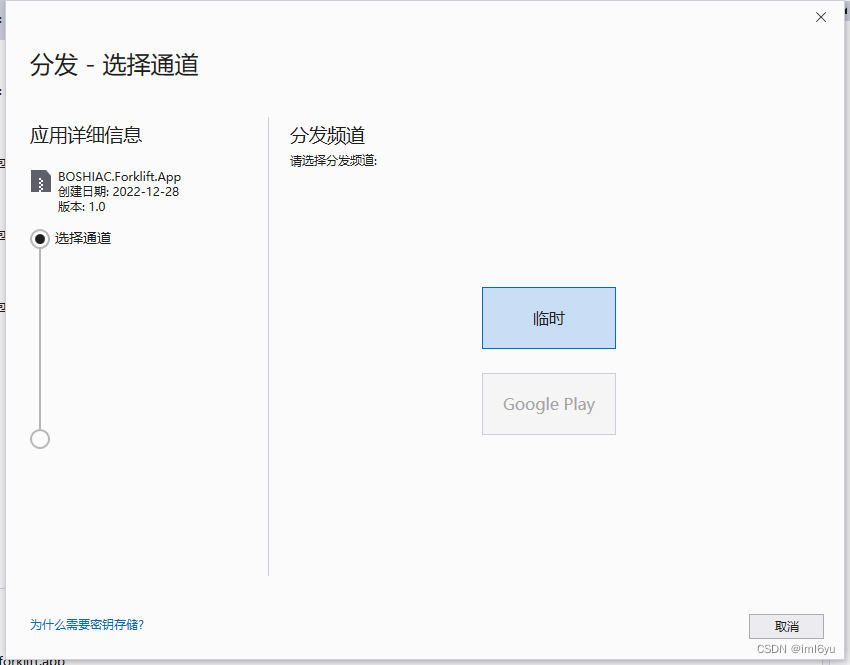Open the 为什么需要密钥存储 help link

pyautogui.click(x=85, y=624)
